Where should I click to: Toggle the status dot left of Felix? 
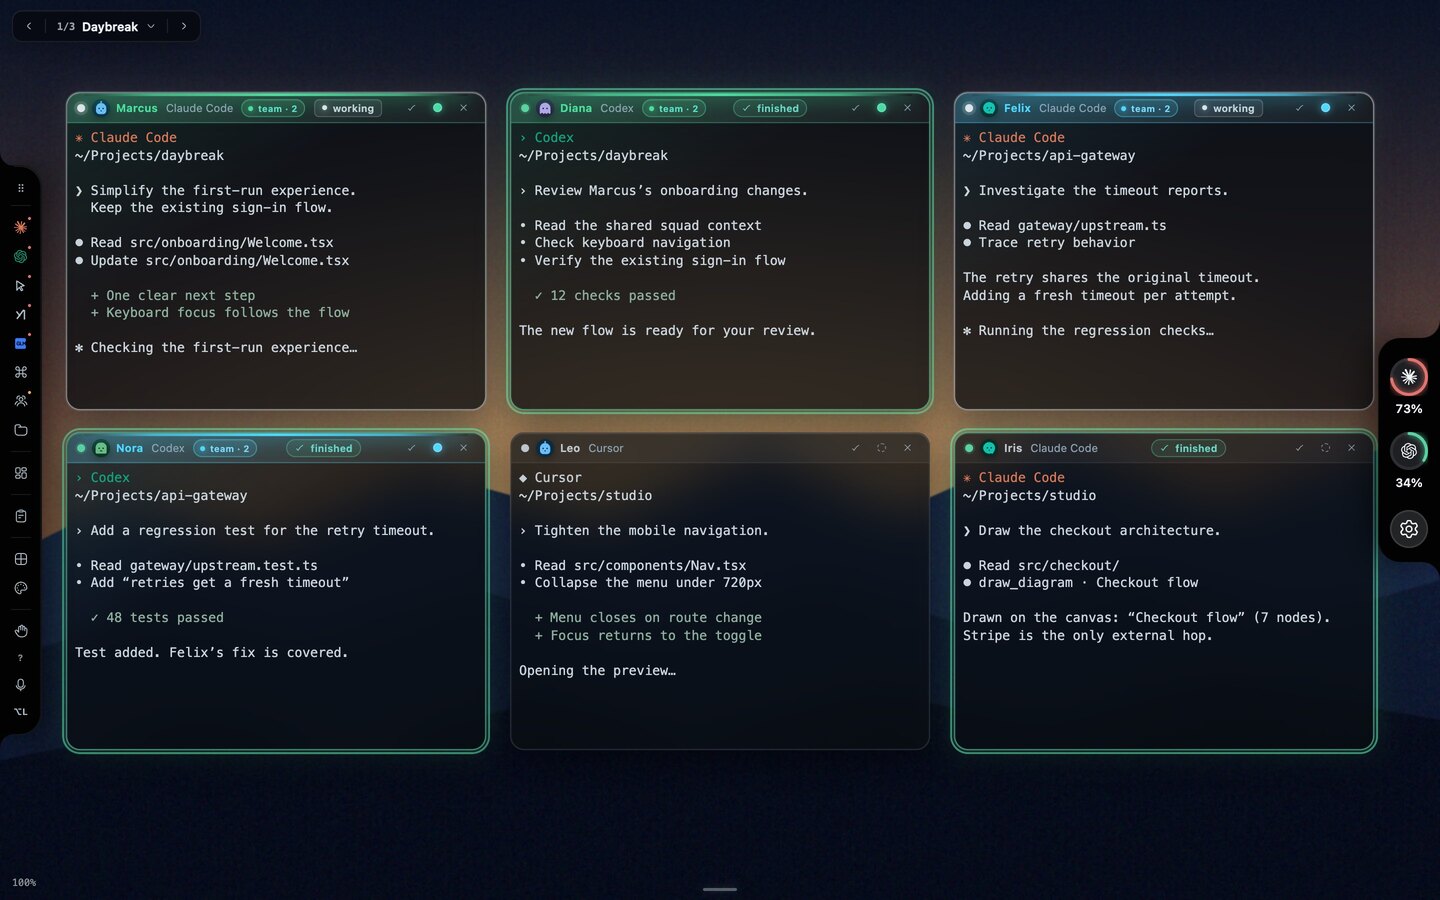[x=969, y=108]
